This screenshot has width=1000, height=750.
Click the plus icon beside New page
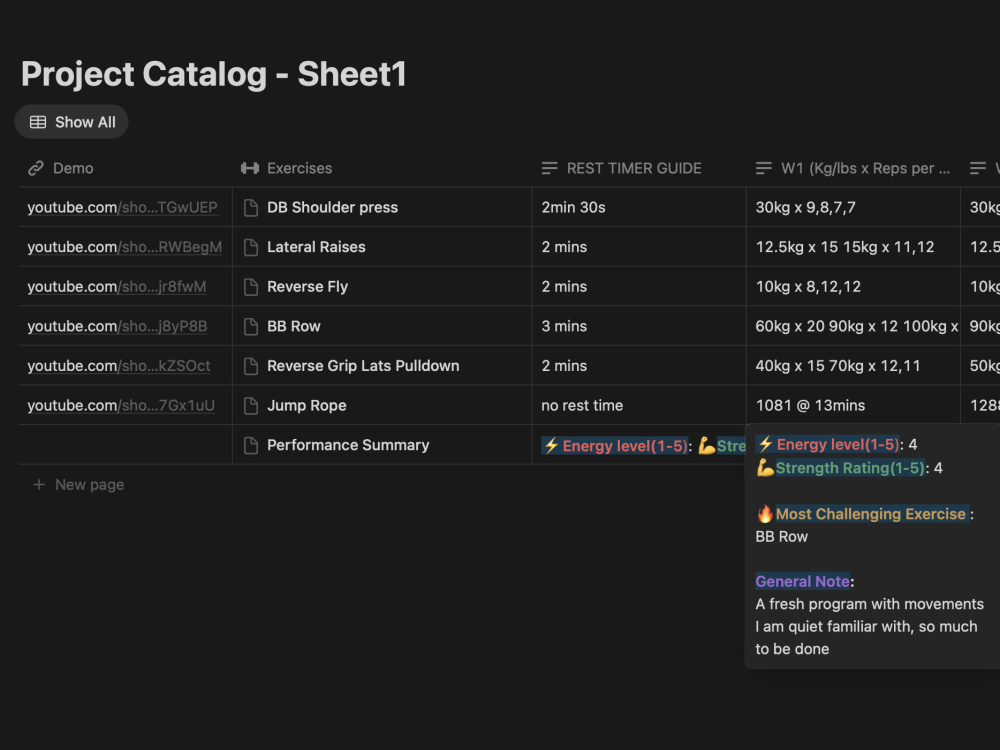tap(39, 485)
